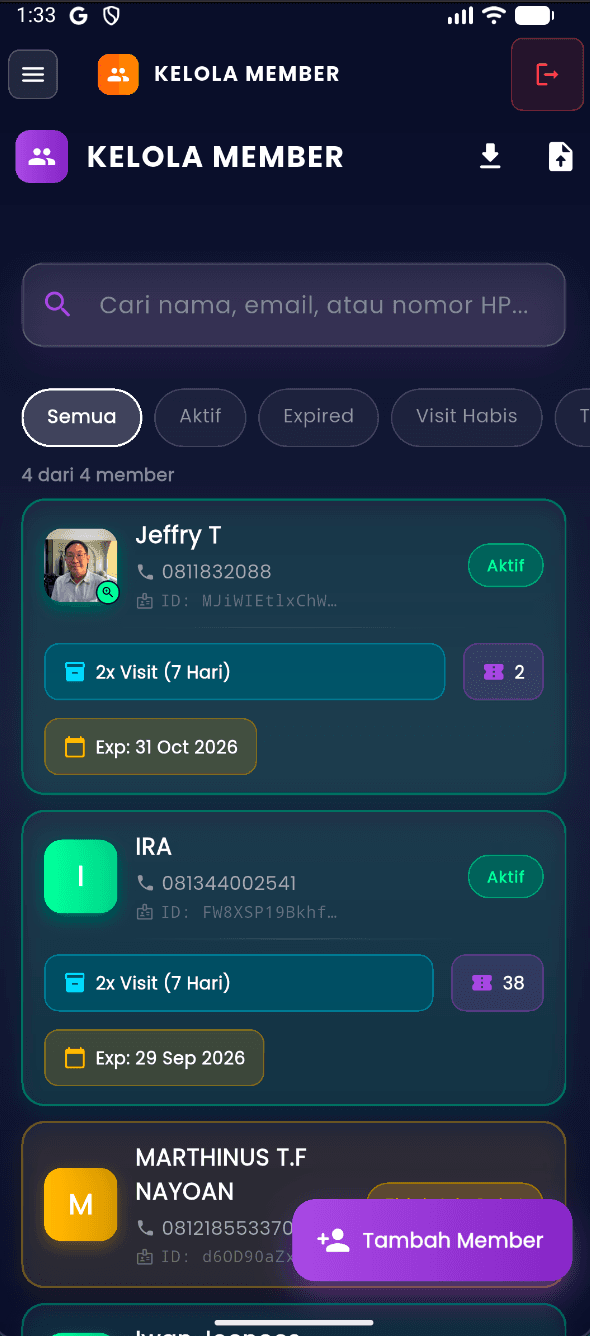Click the upload file icon
Screen dimensions: 590x1336
click(561, 157)
